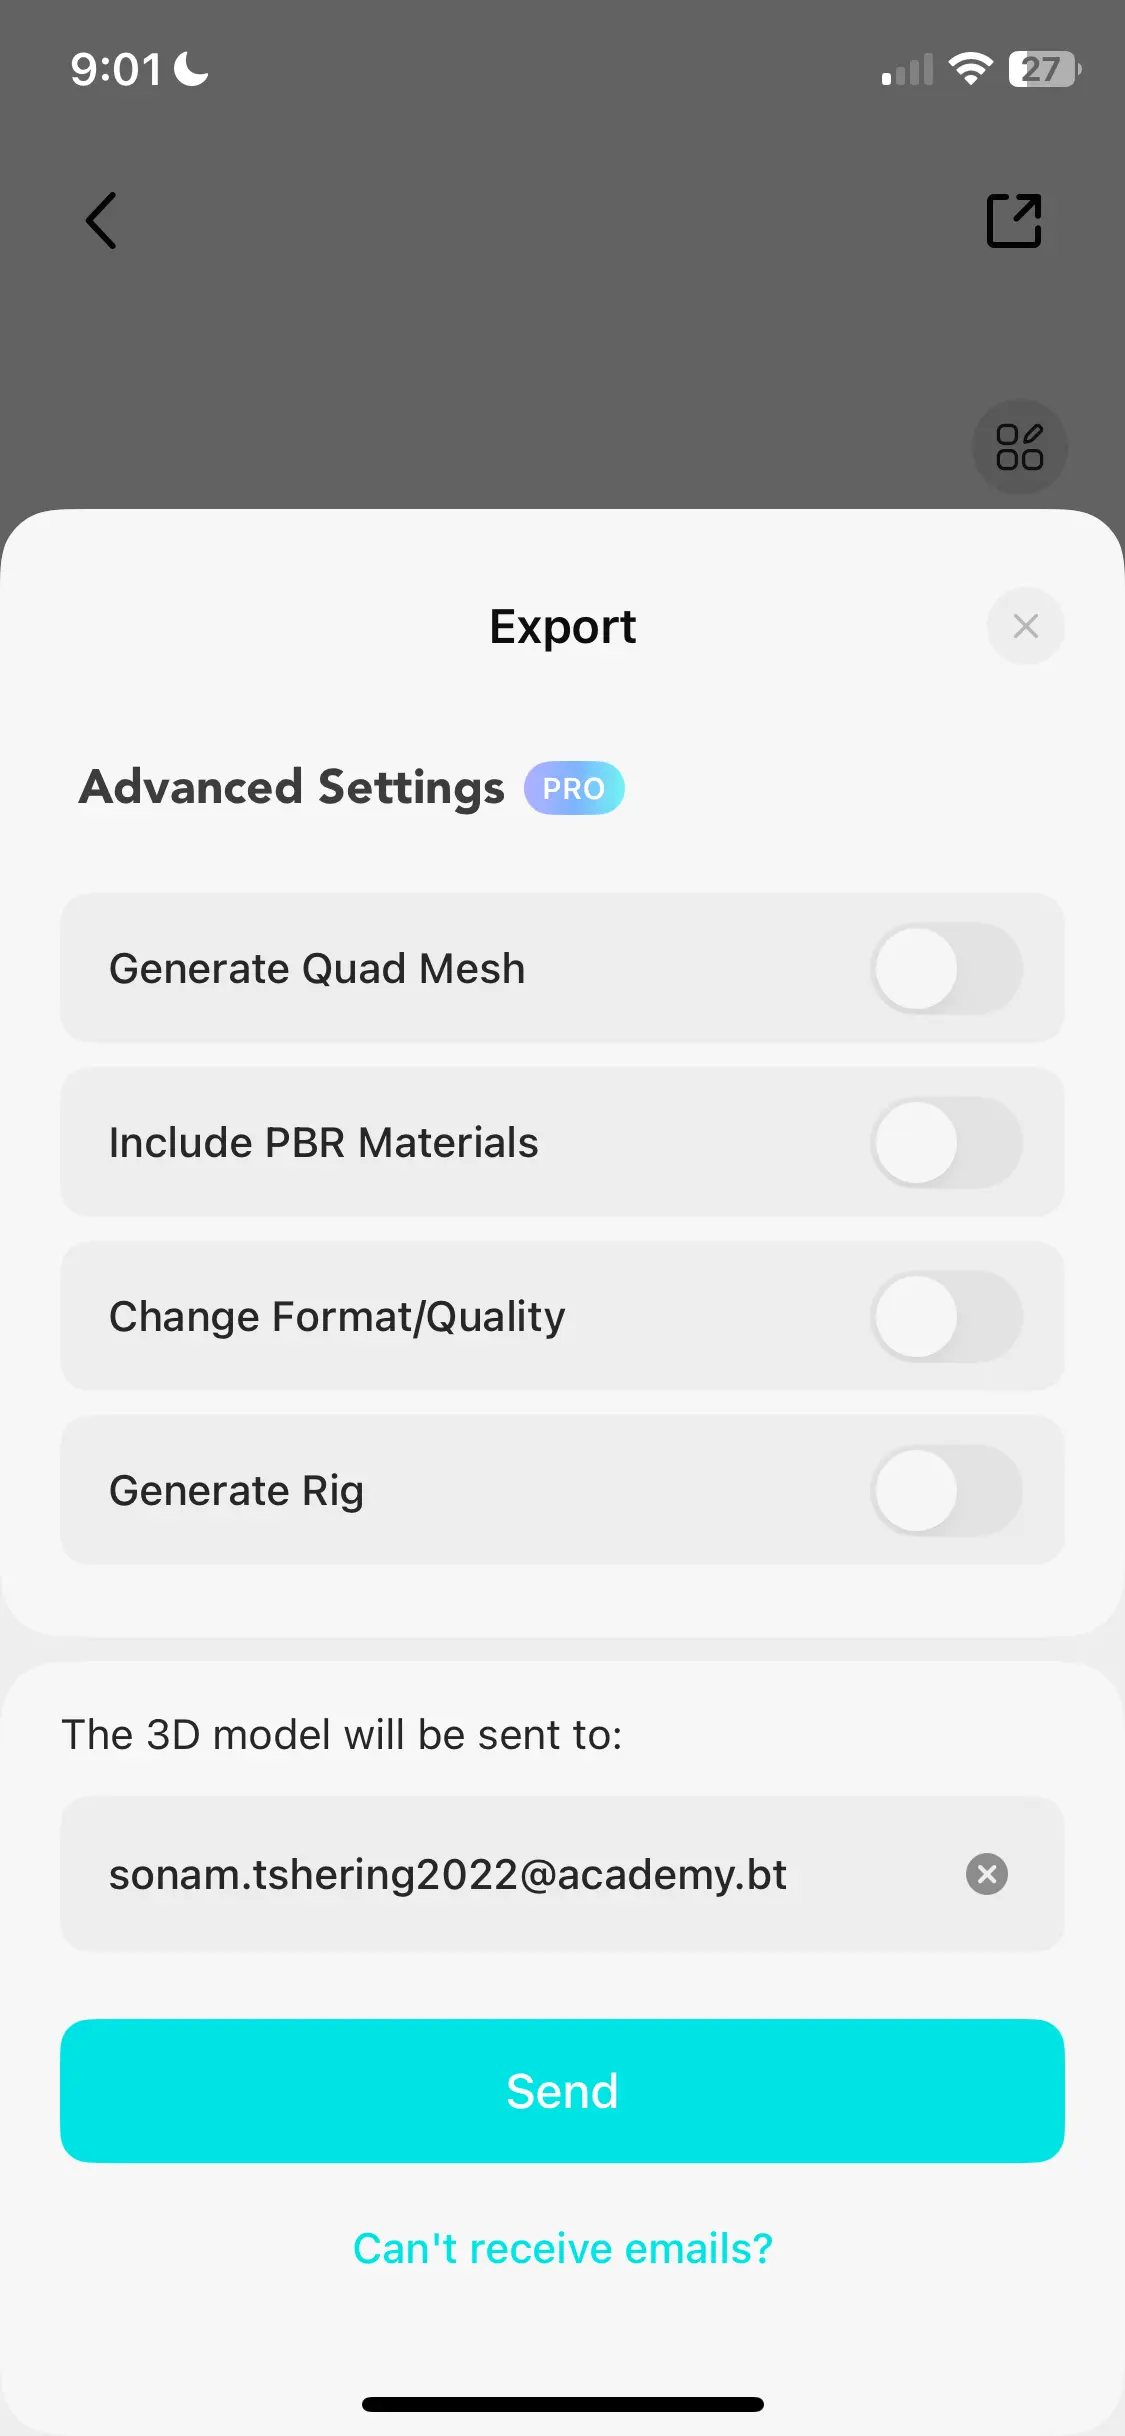The image size is (1125, 2436).
Task: Open "Can't receive emails?" link
Action: point(562,2248)
